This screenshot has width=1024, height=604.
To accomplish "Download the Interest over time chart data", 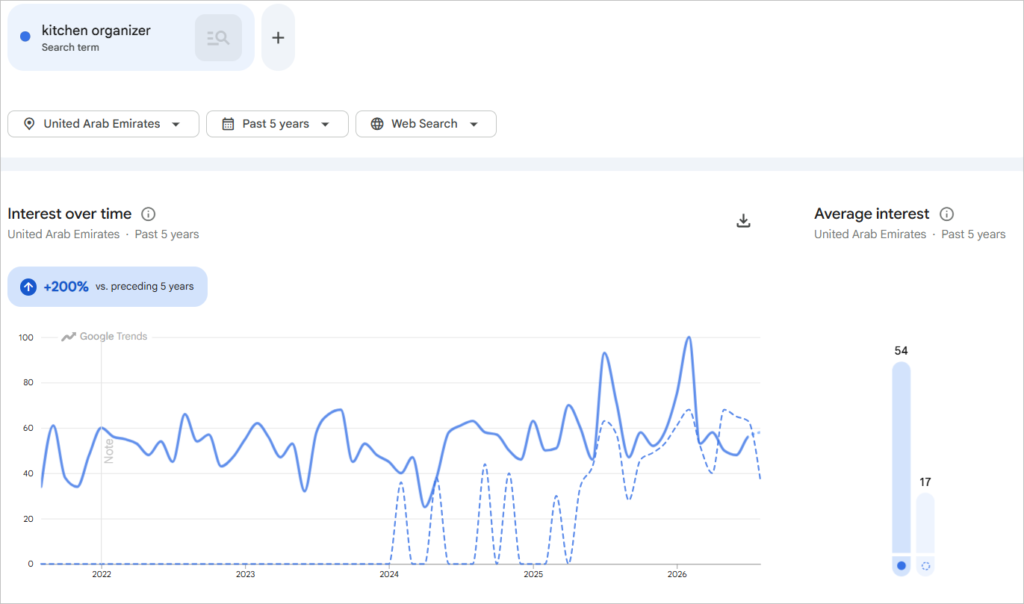I will click(743, 221).
